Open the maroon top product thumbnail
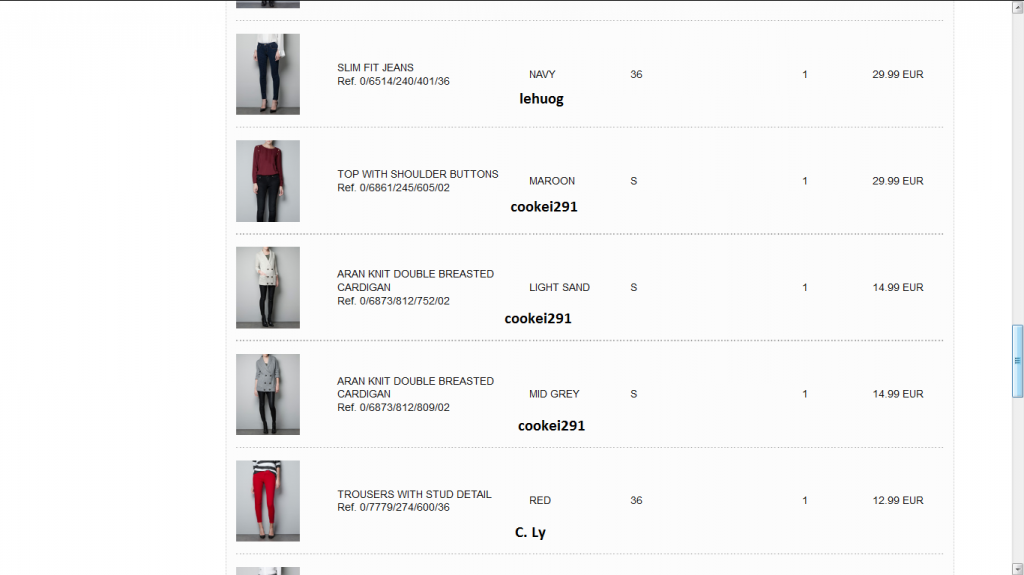Screen dimensions: 1024x575 [268, 181]
